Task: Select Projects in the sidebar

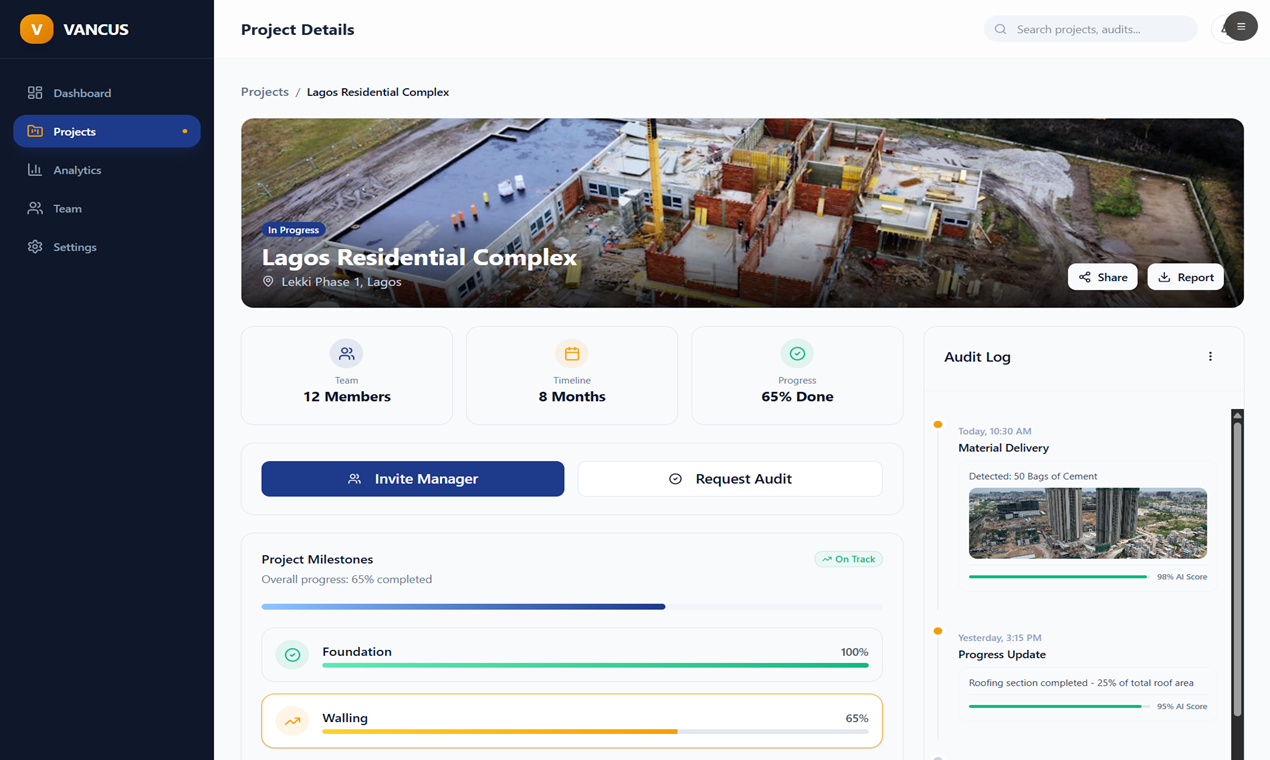Action: tap(107, 131)
